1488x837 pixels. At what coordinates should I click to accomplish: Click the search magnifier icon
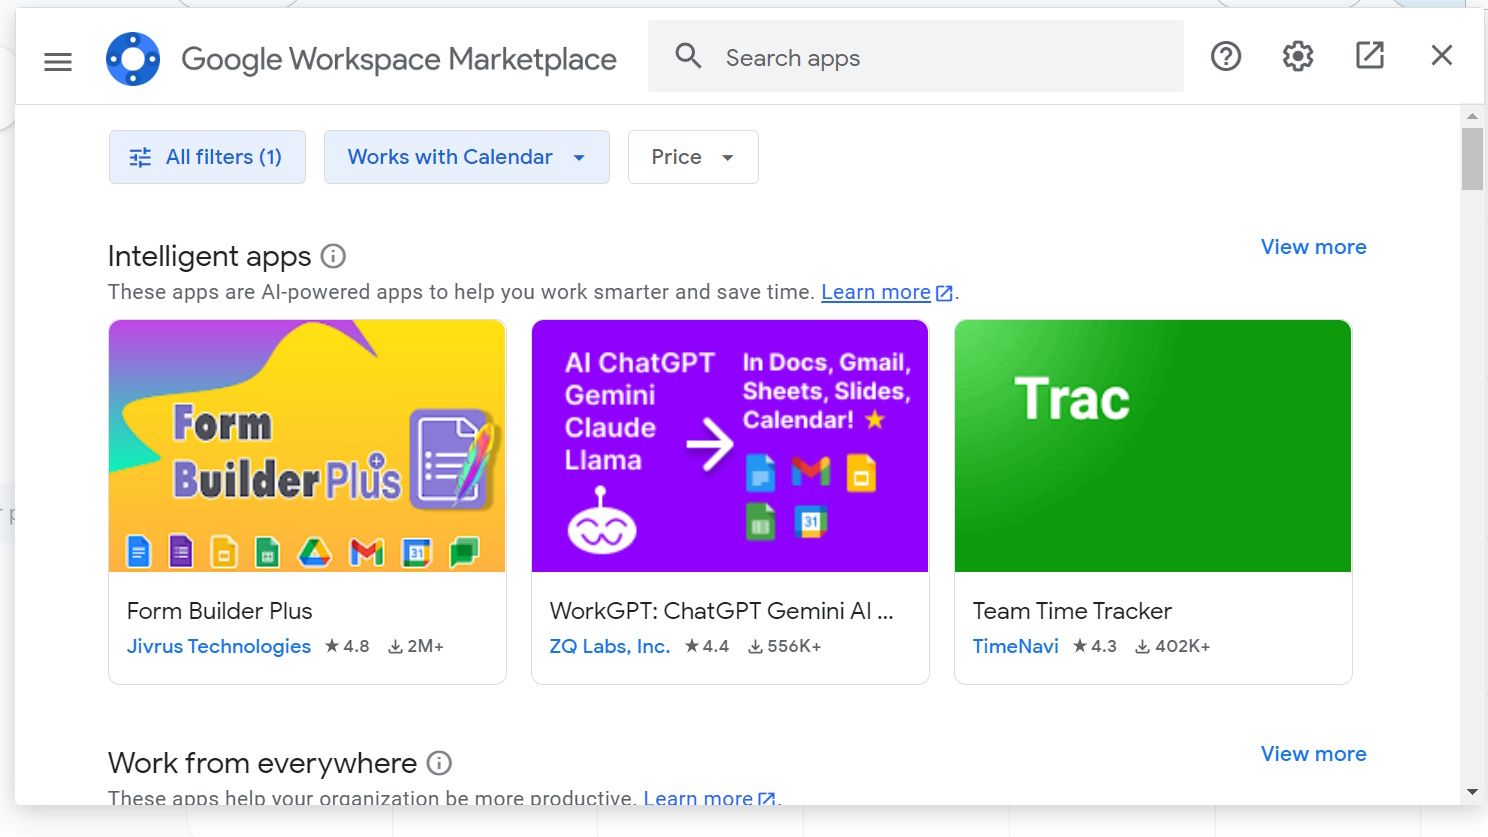[x=688, y=56]
